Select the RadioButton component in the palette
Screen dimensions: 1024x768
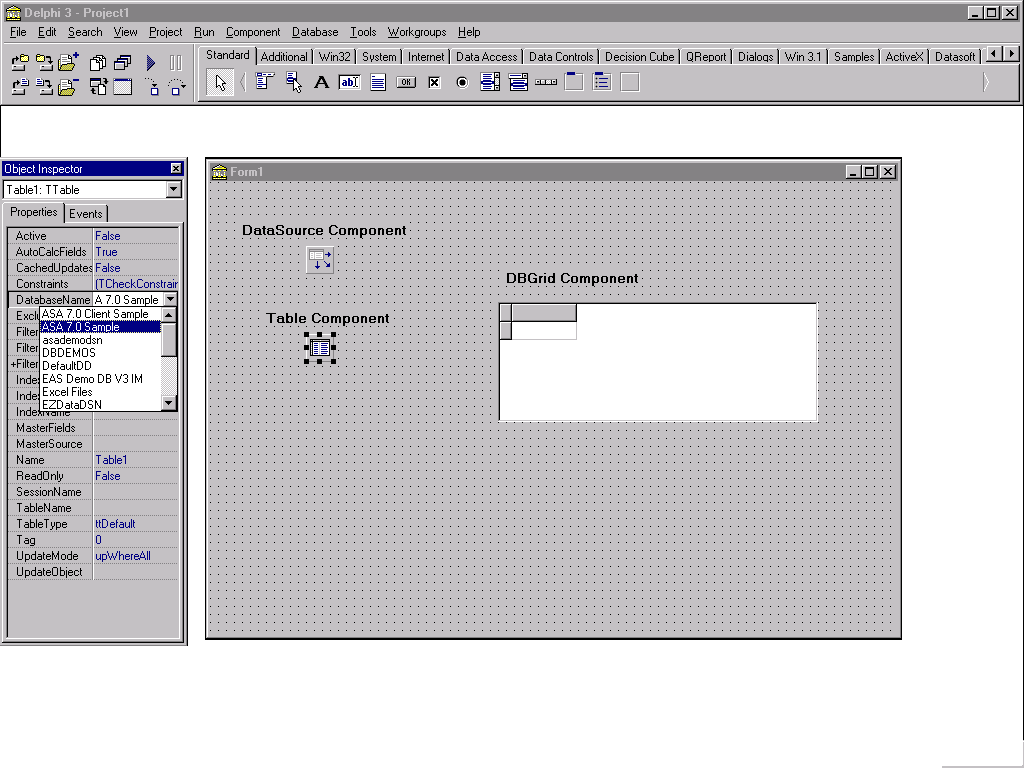[x=462, y=83]
